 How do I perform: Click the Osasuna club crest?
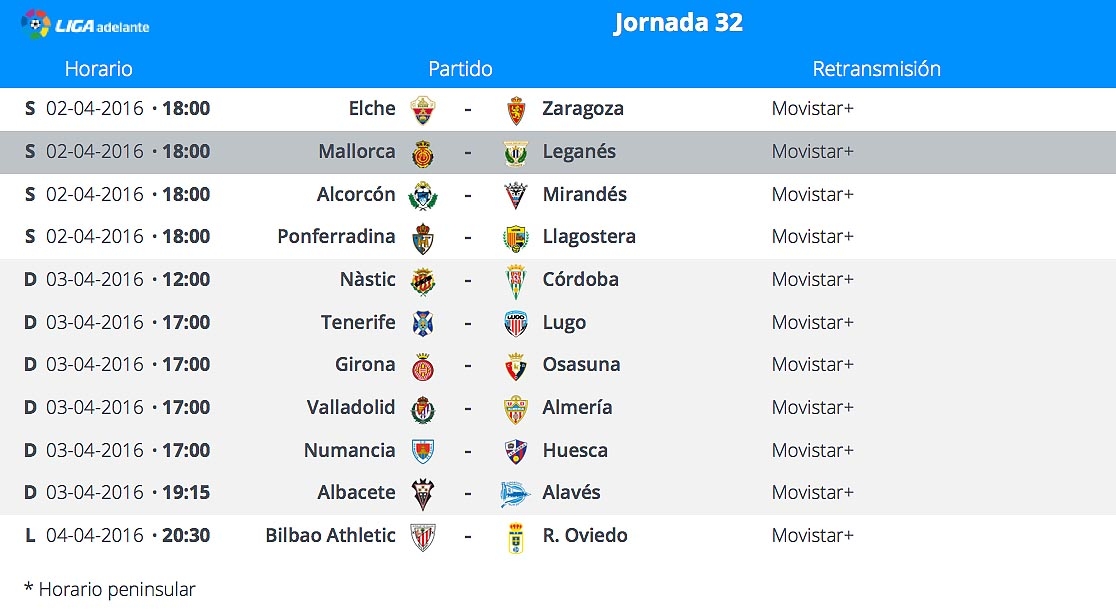[516, 366]
